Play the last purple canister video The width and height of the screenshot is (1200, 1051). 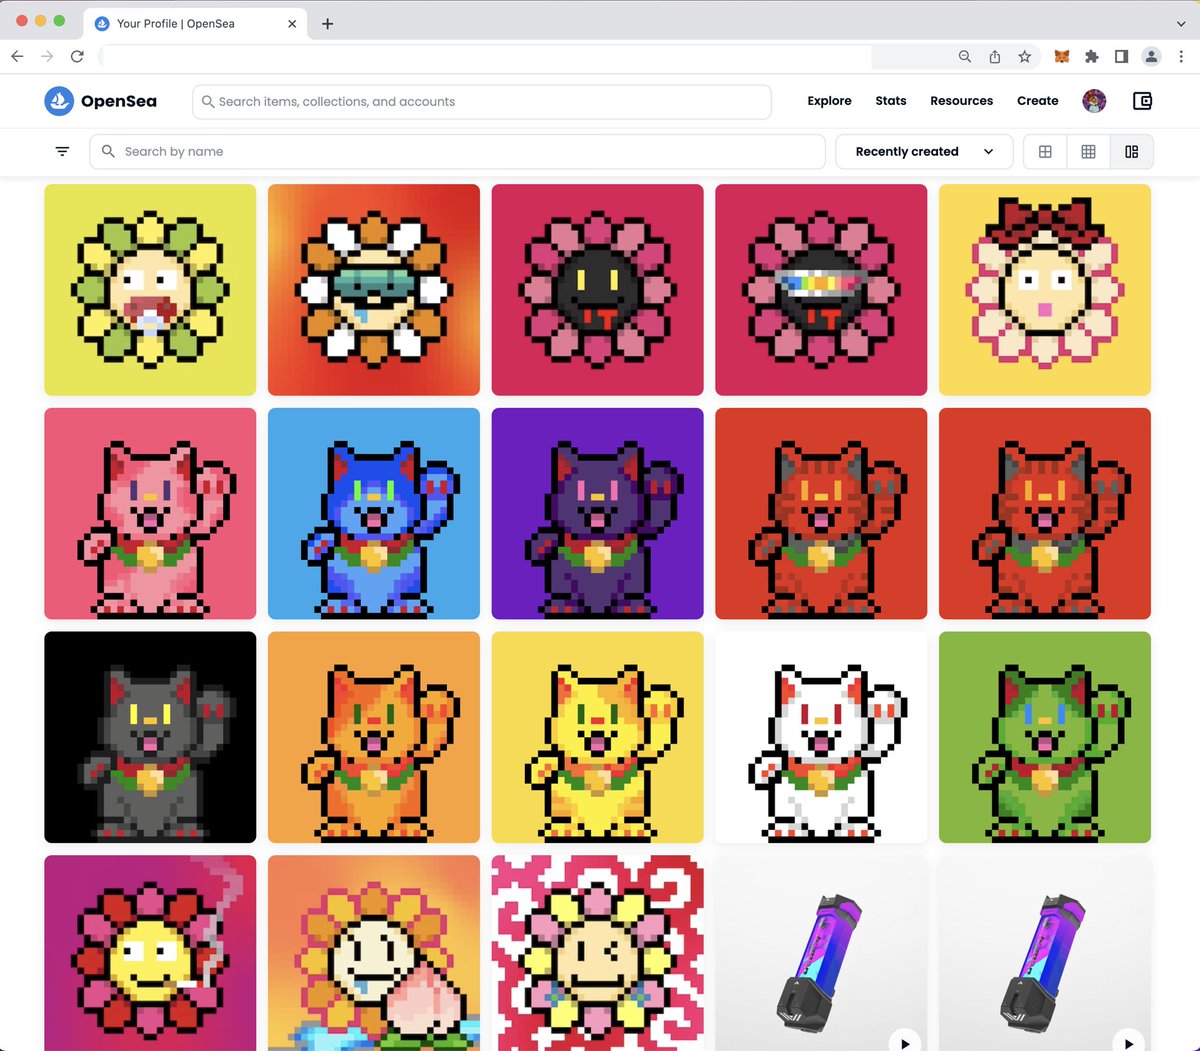pos(1128,1041)
